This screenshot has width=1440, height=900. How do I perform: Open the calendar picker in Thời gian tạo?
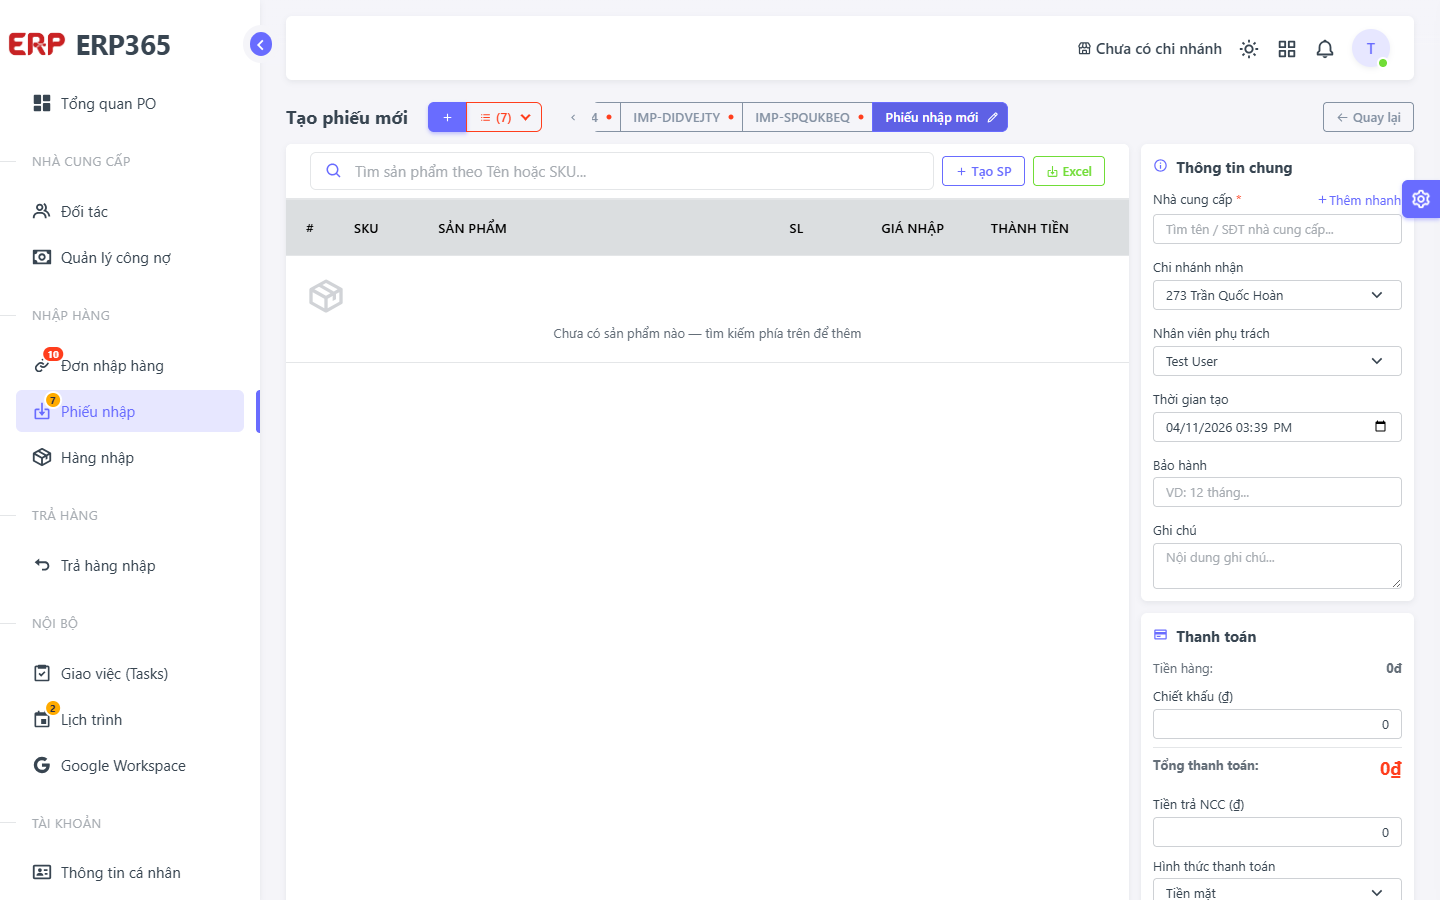(1380, 427)
